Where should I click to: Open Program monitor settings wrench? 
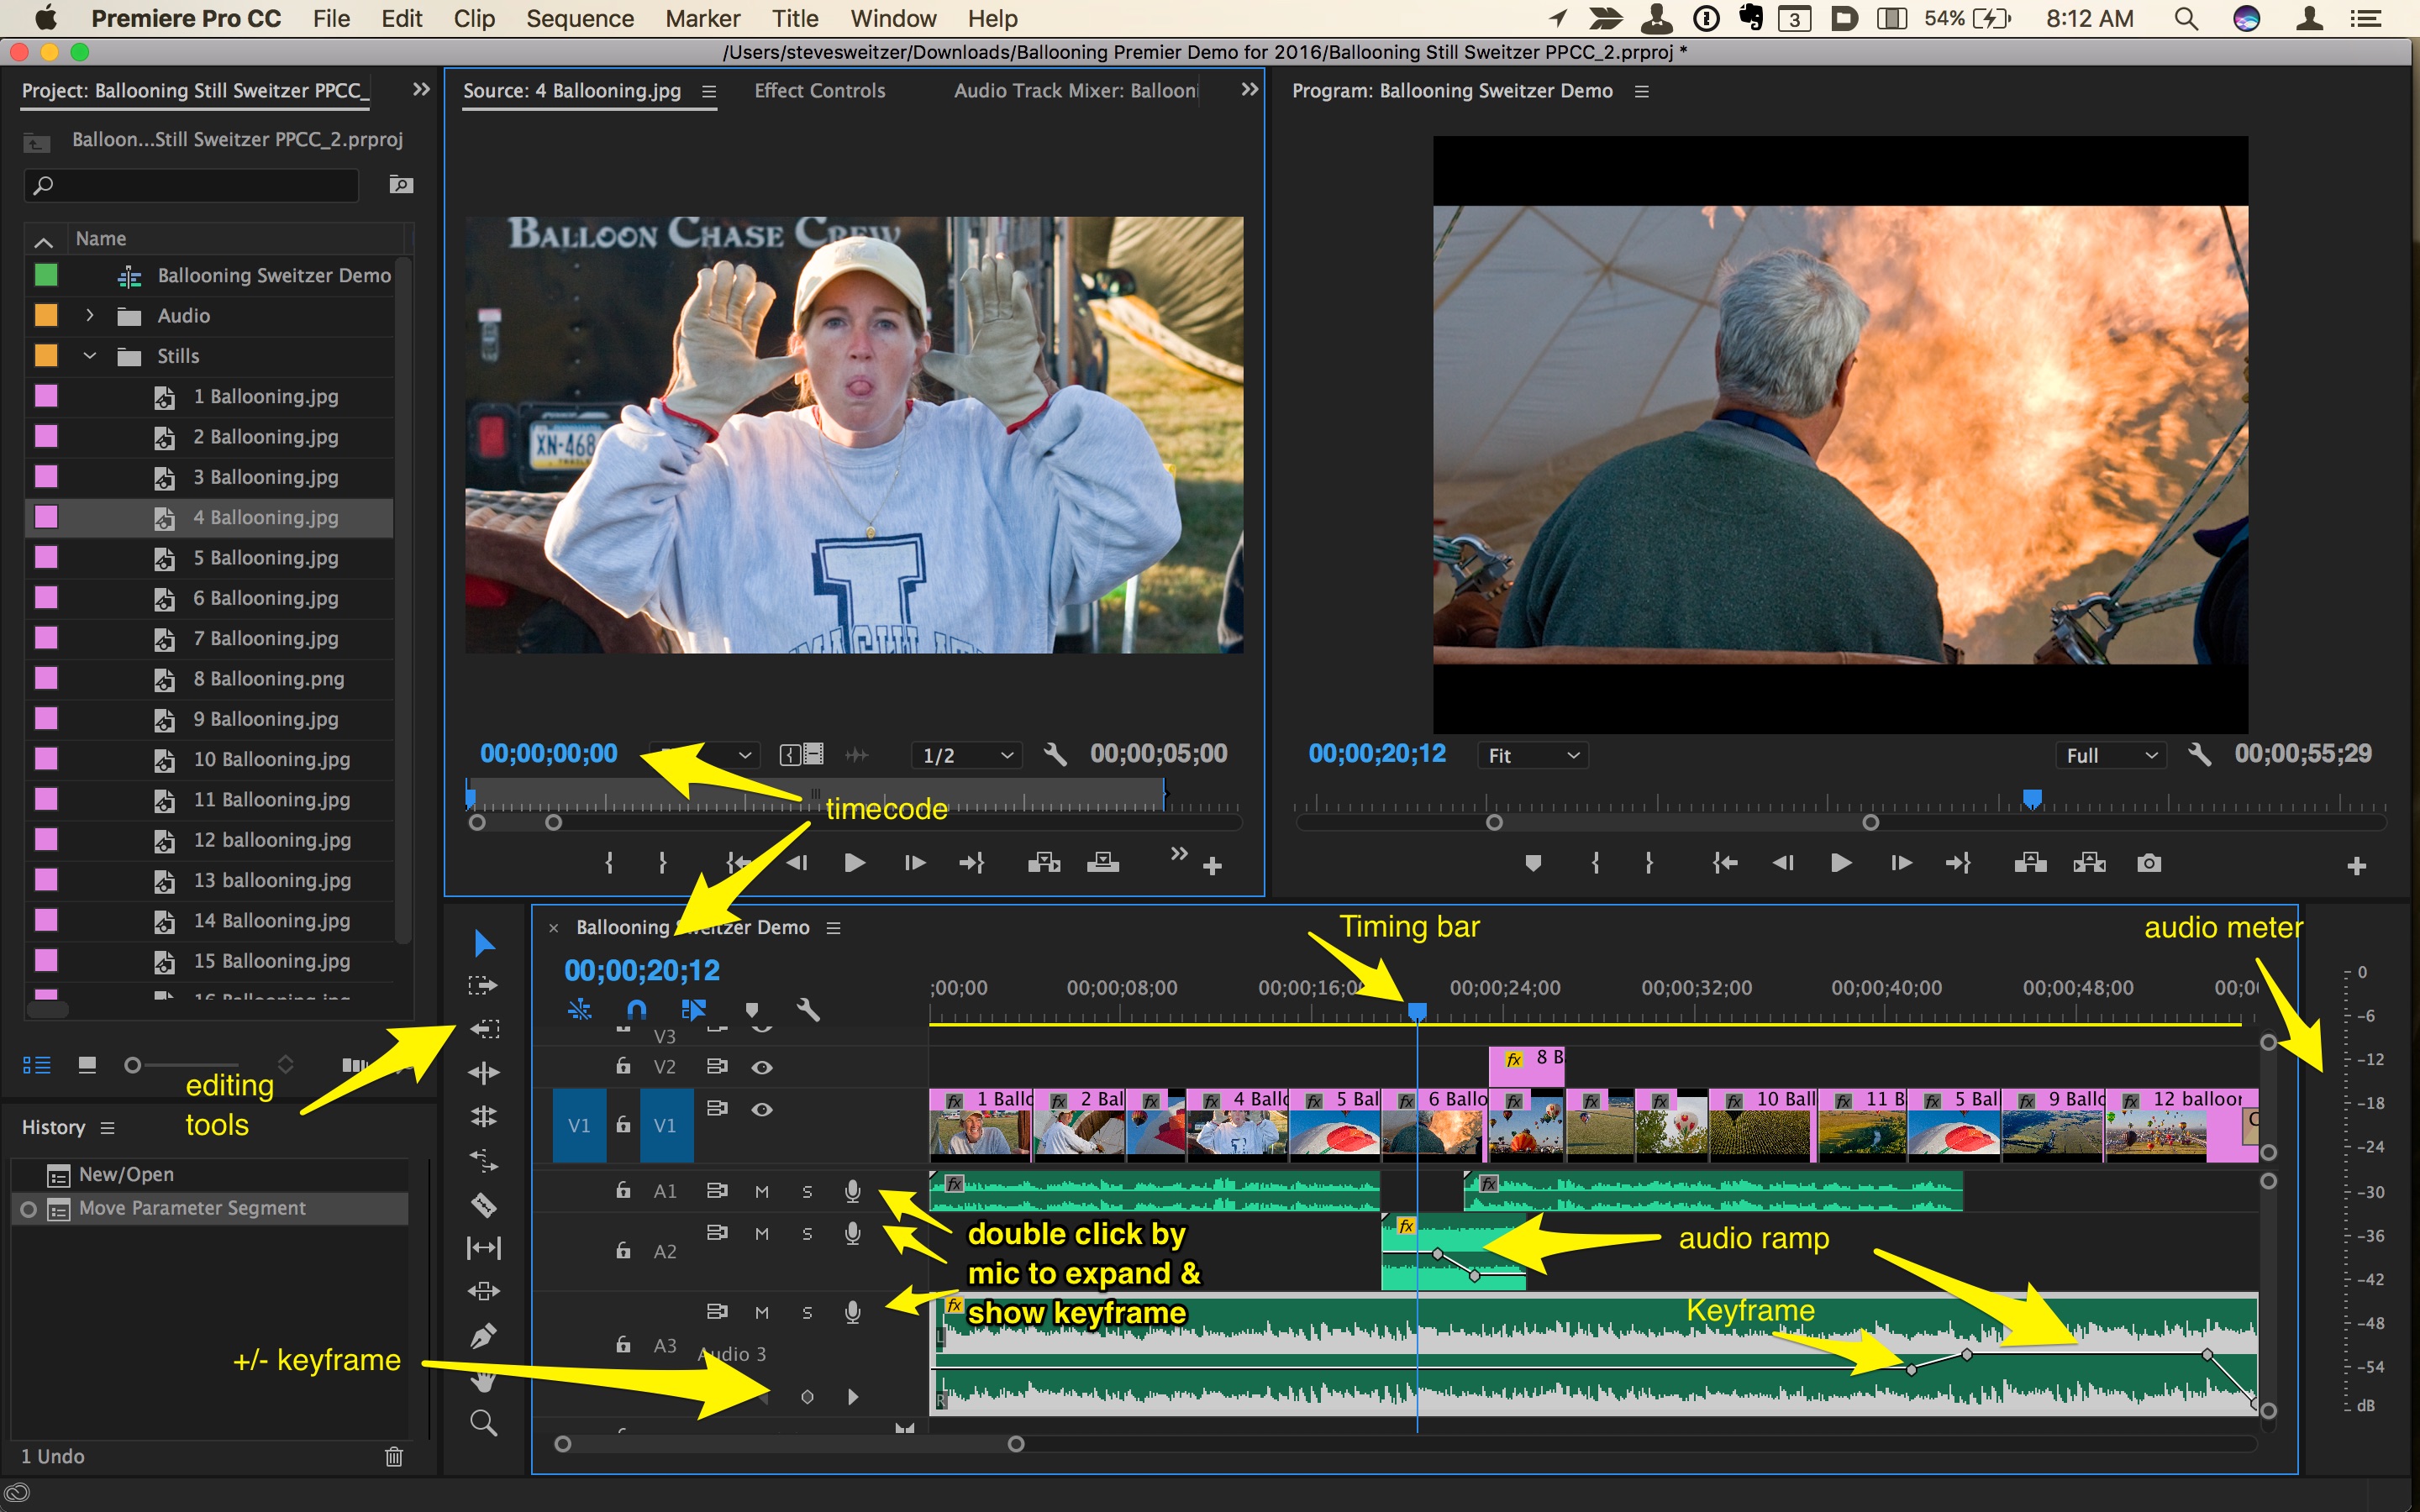[x=2199, y=755]
